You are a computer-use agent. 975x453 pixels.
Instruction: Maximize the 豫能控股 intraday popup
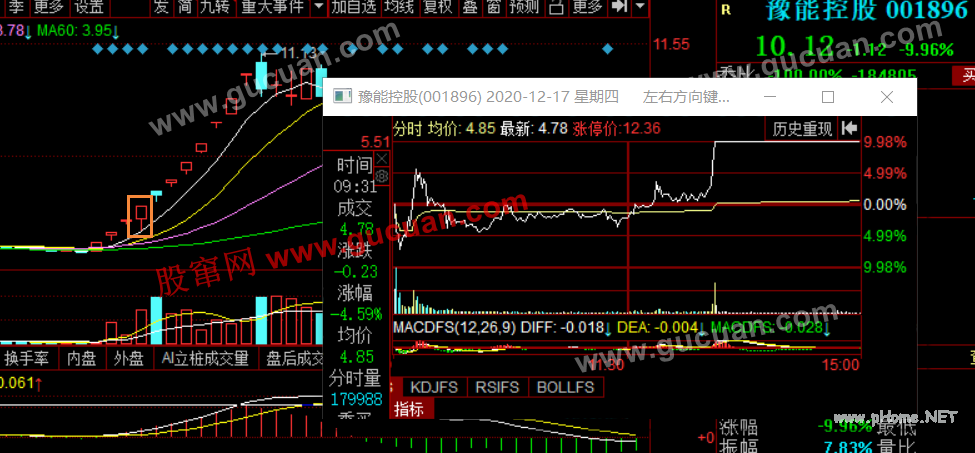(828, 97)
